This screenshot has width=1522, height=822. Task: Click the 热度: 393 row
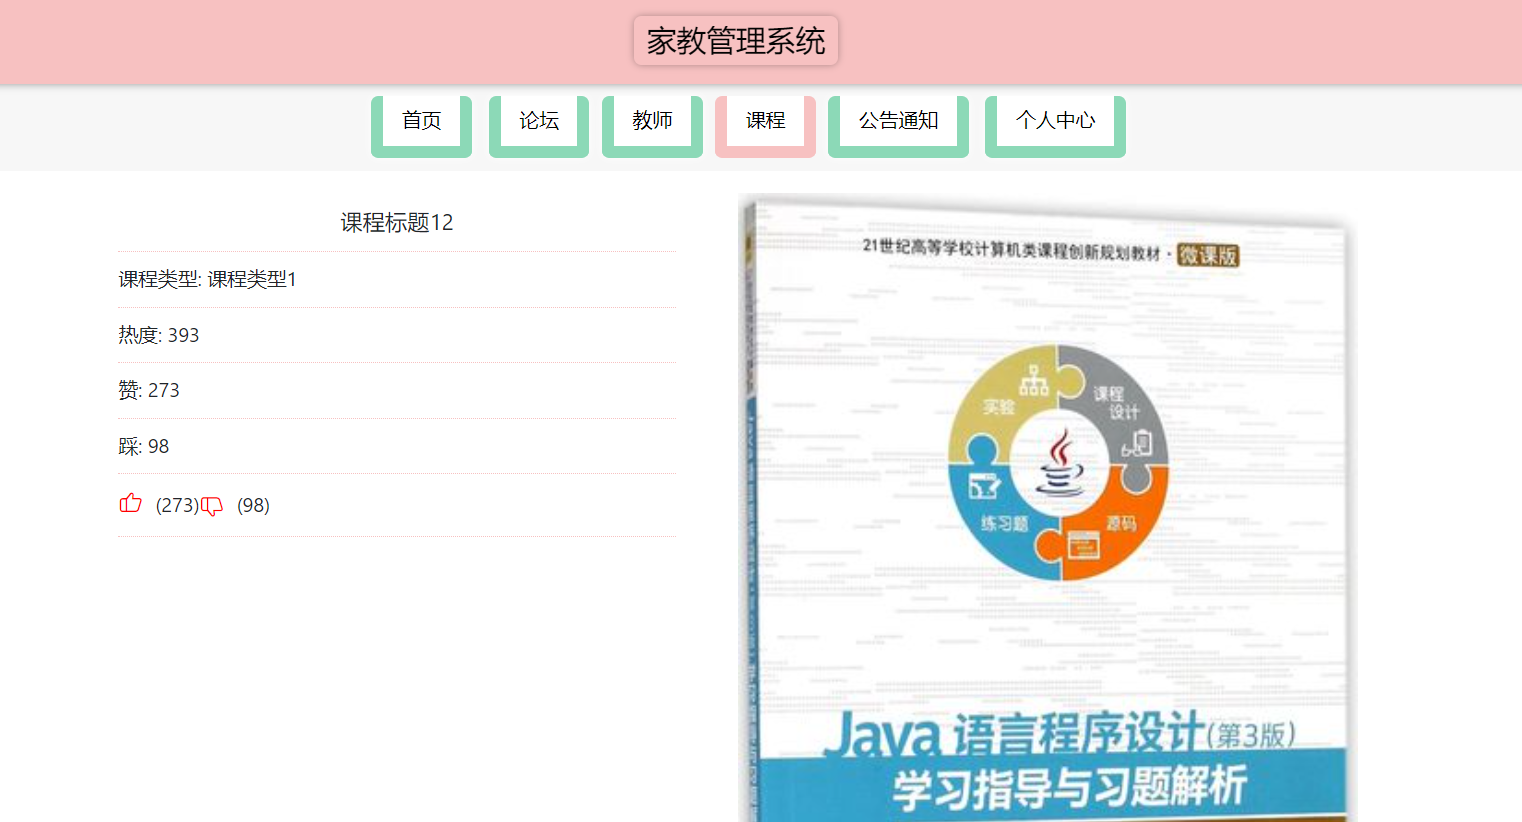(x=397, y=335)
